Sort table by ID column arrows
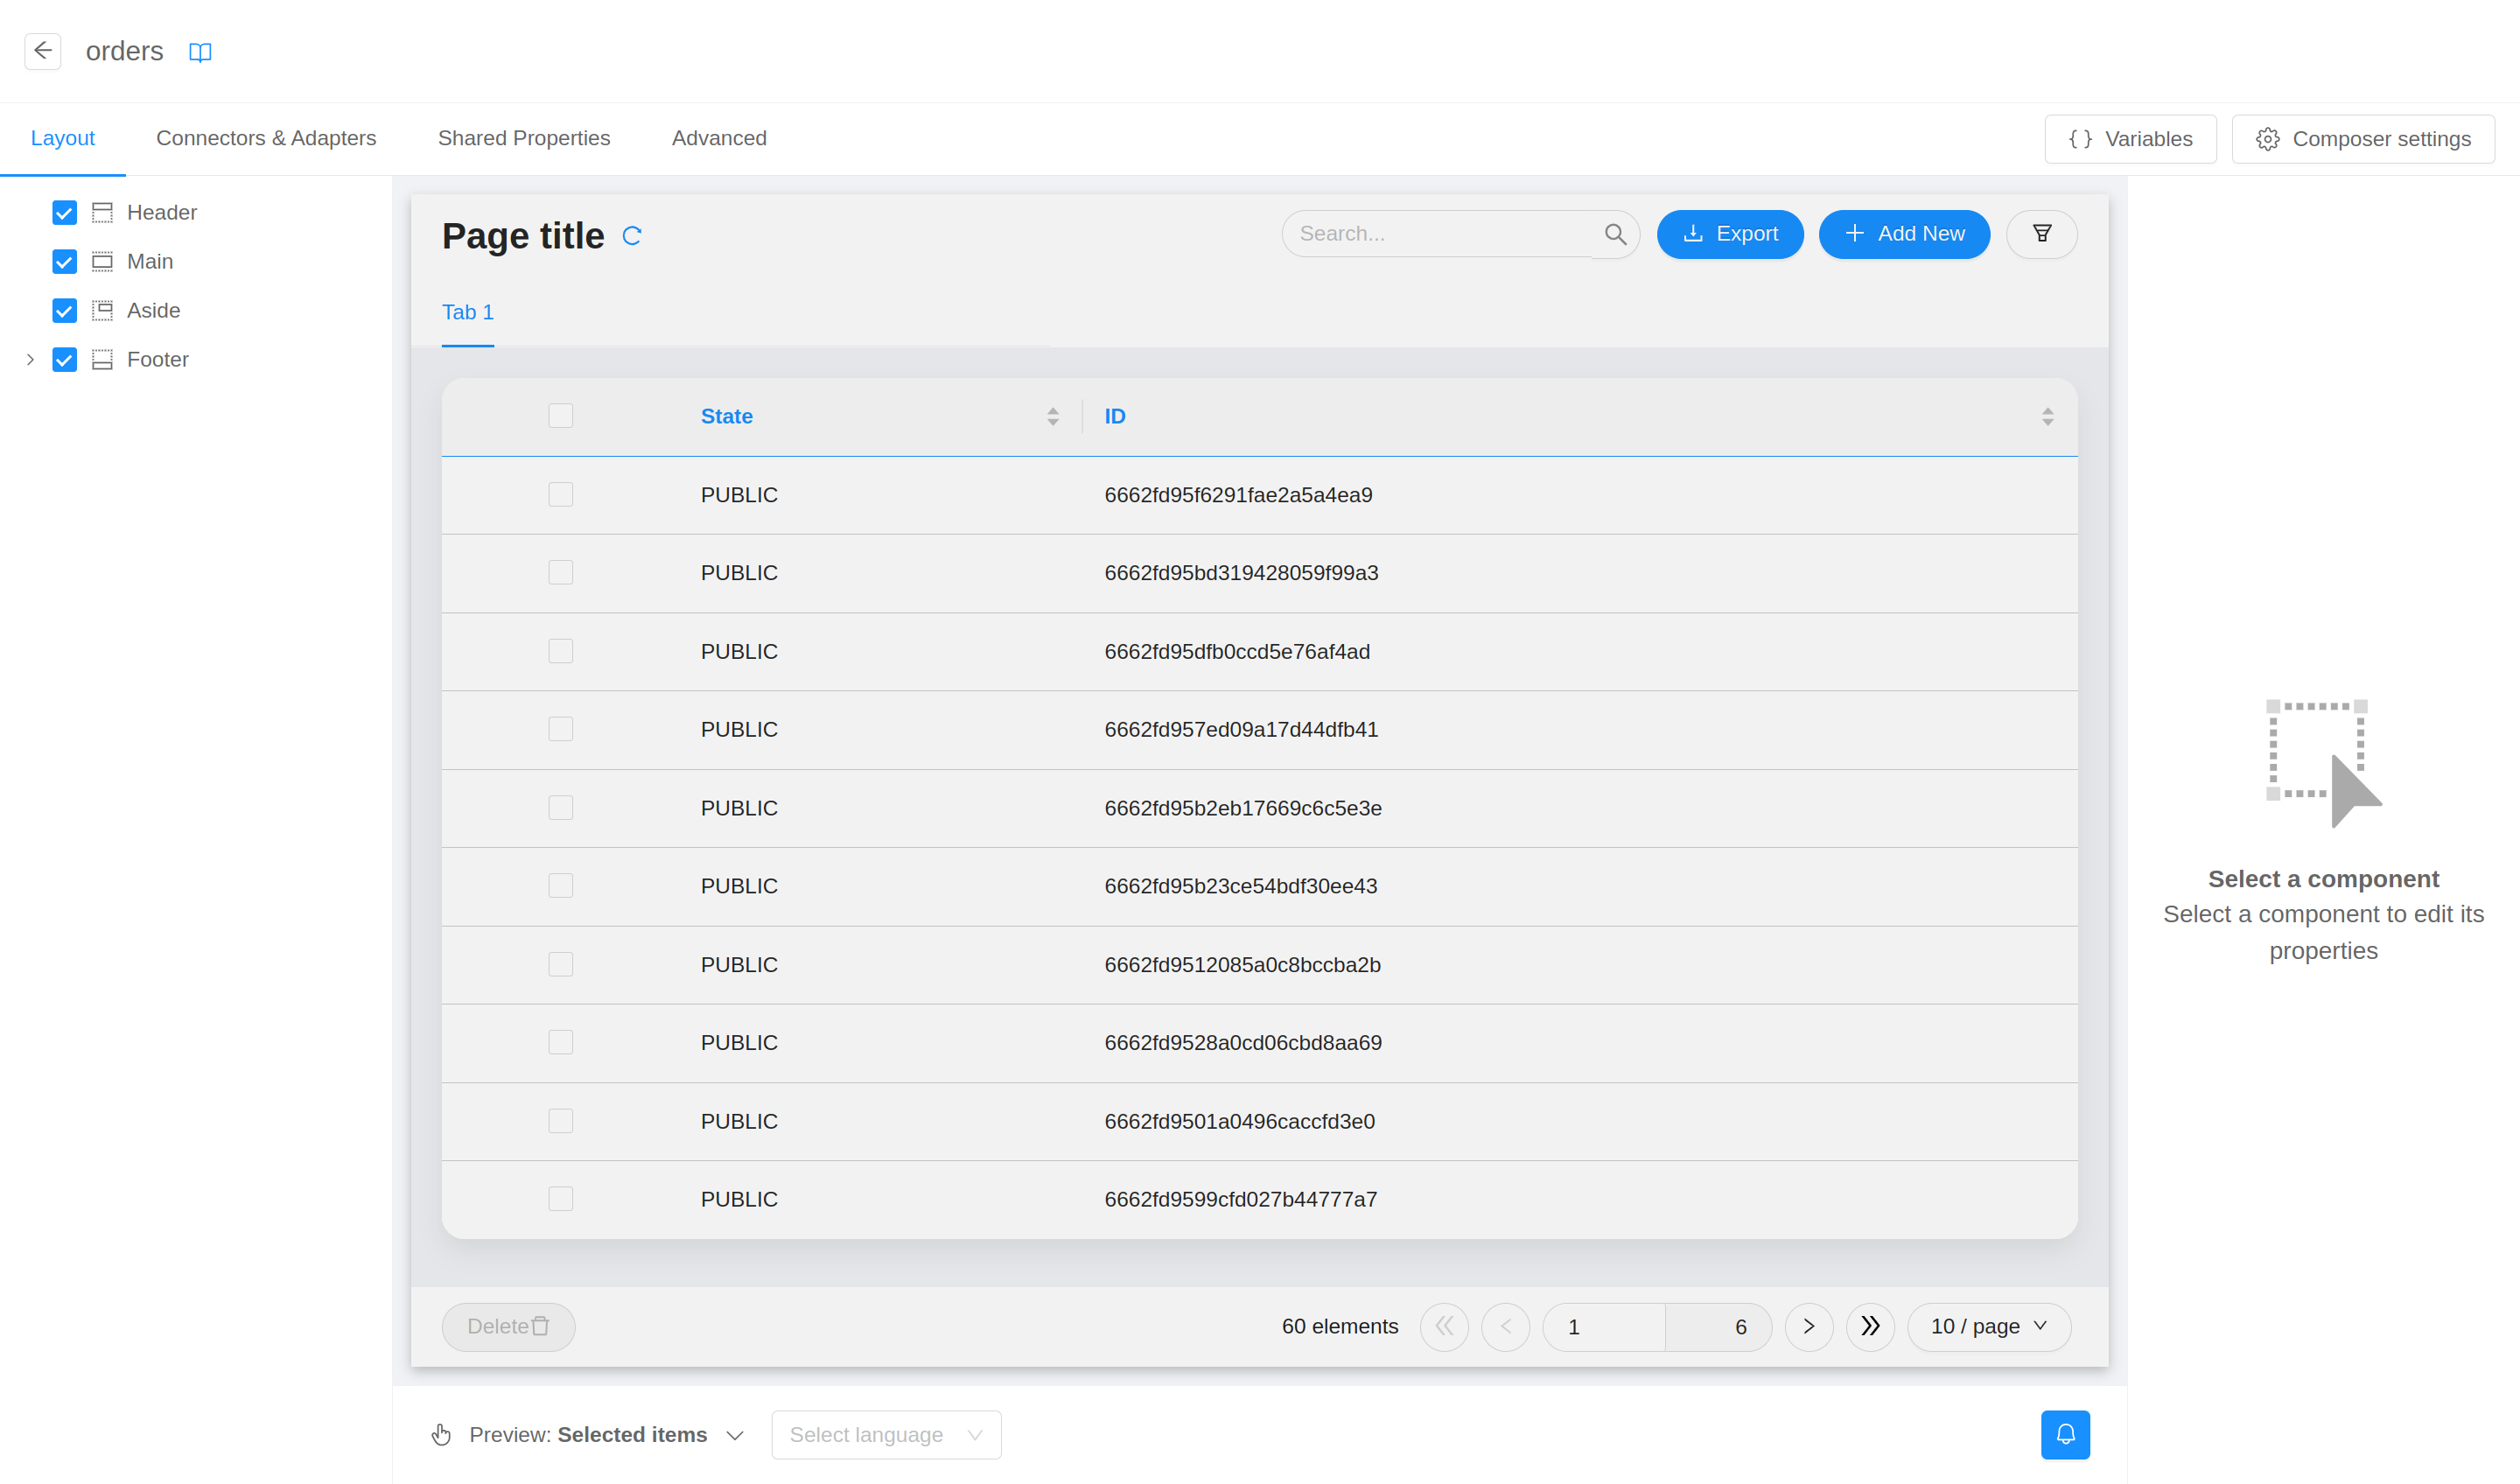2520x1484 pixels. point(2047,417)
